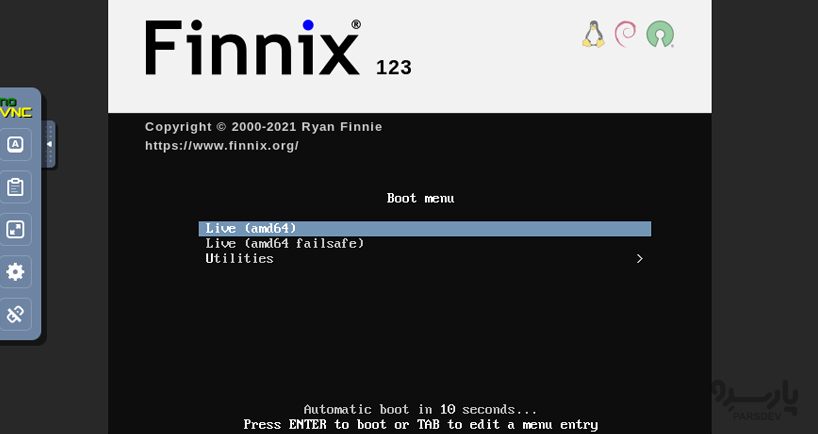Click the noVNC logo
Image resolution: width=818 pixels, height=434 pixels.
click(x=16, y=107)
